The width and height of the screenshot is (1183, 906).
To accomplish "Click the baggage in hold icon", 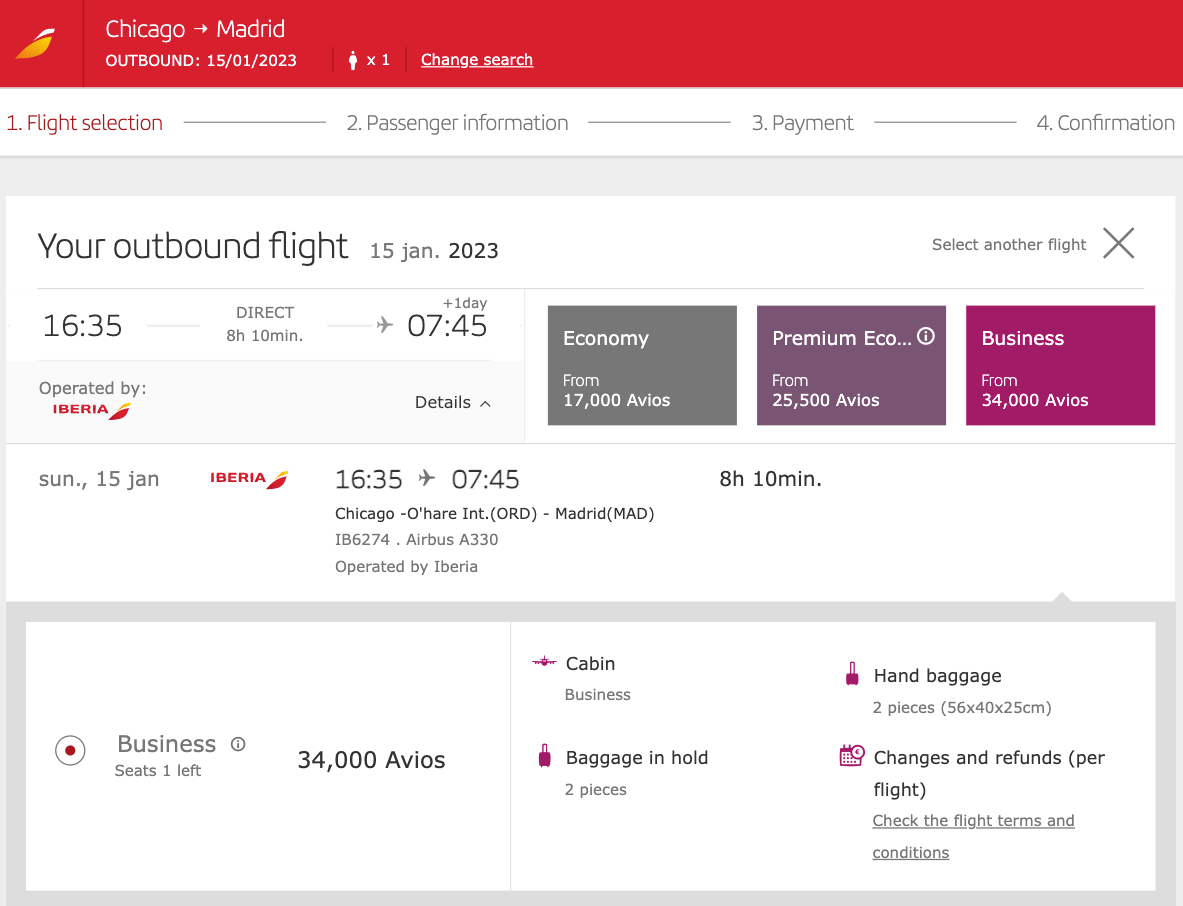I will [544, 756].
